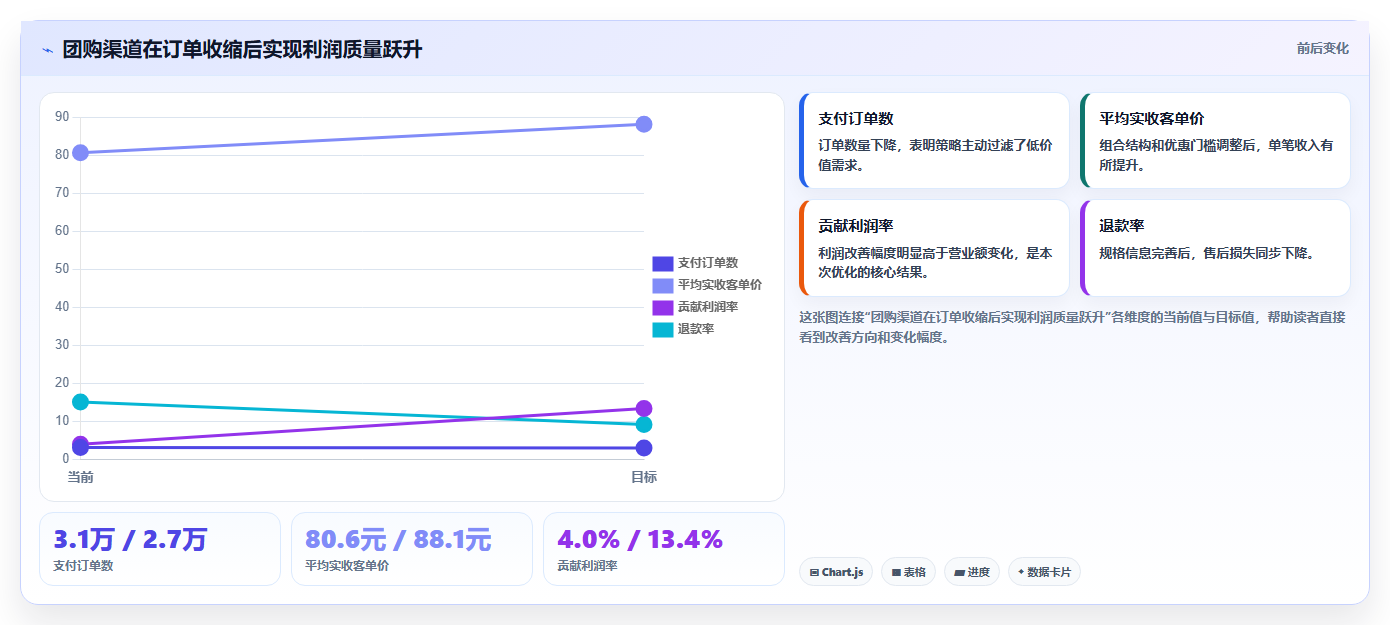Click 平均实收客单价 data point at 目标
Viewport: 1390px width, 625px height.
(644, 124)
